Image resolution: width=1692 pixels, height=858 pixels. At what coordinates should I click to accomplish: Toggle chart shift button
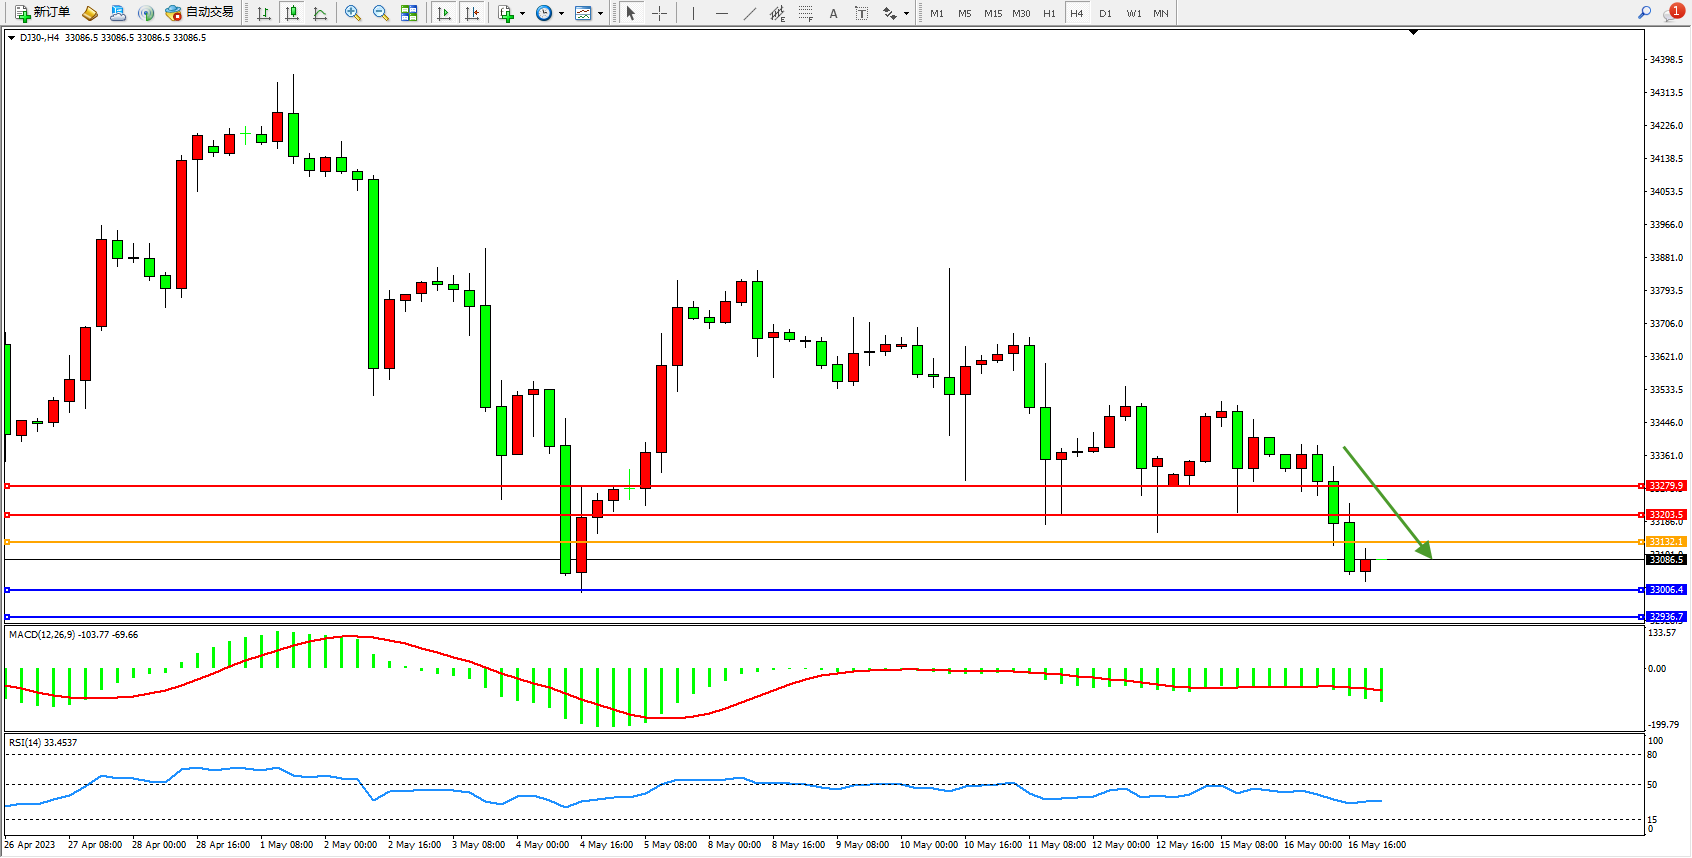472,13
